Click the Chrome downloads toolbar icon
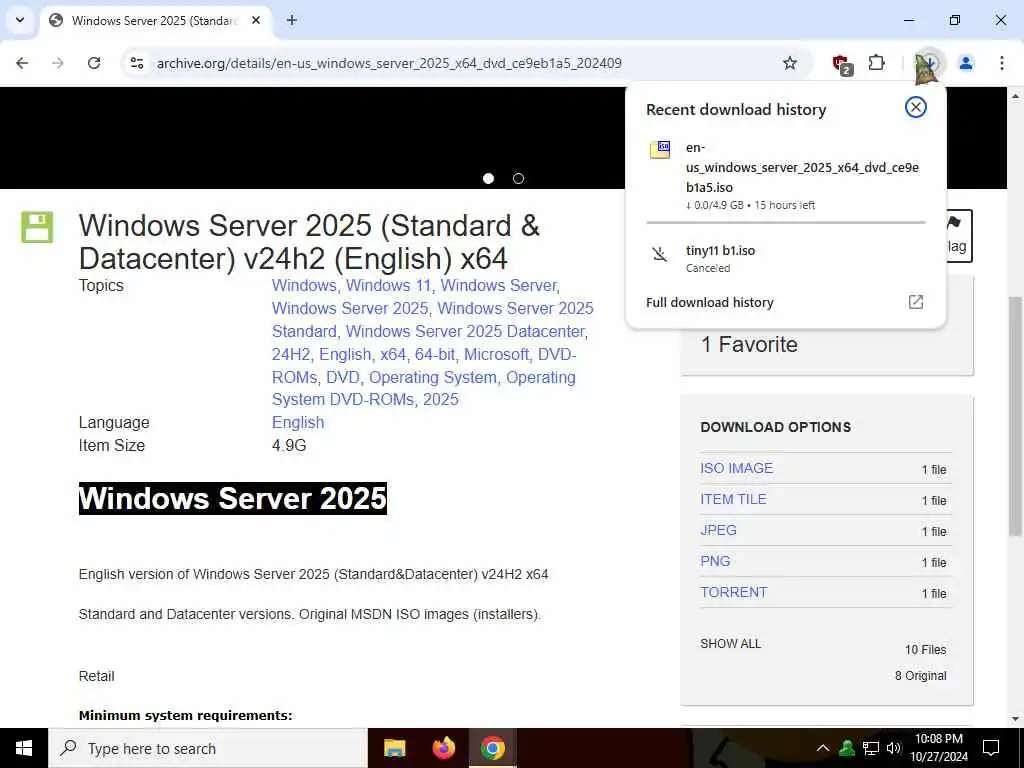 point(929,63)
